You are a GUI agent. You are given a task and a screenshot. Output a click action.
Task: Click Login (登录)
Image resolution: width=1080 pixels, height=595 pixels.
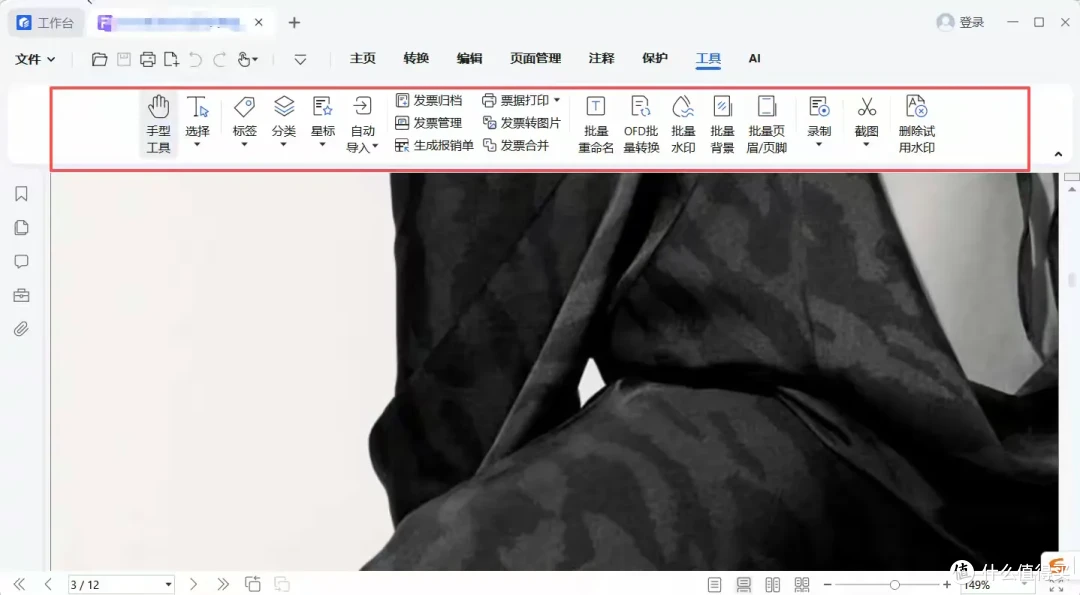pyautogui.click(x=961, y=22)
